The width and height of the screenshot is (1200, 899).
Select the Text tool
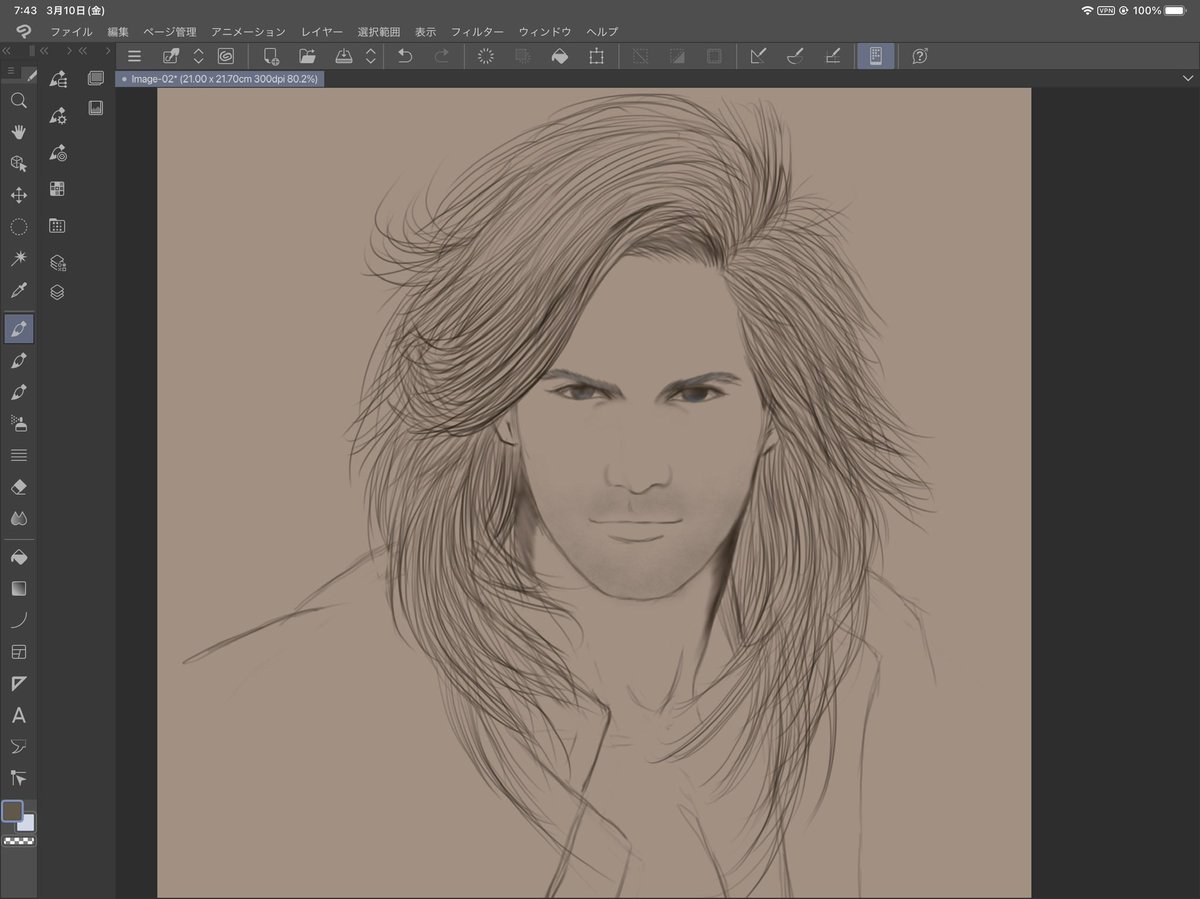(18, 716)
